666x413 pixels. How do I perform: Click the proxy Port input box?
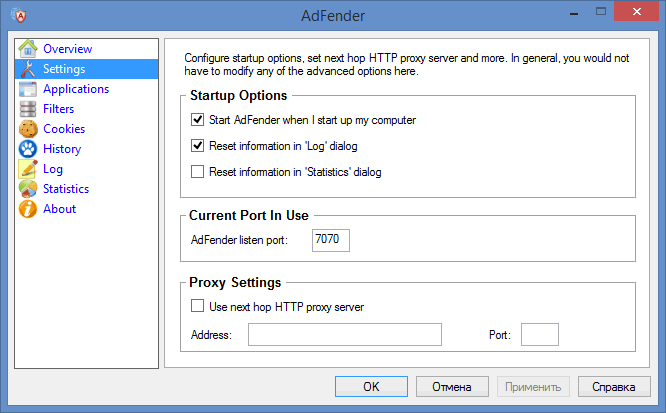(540, 334)
